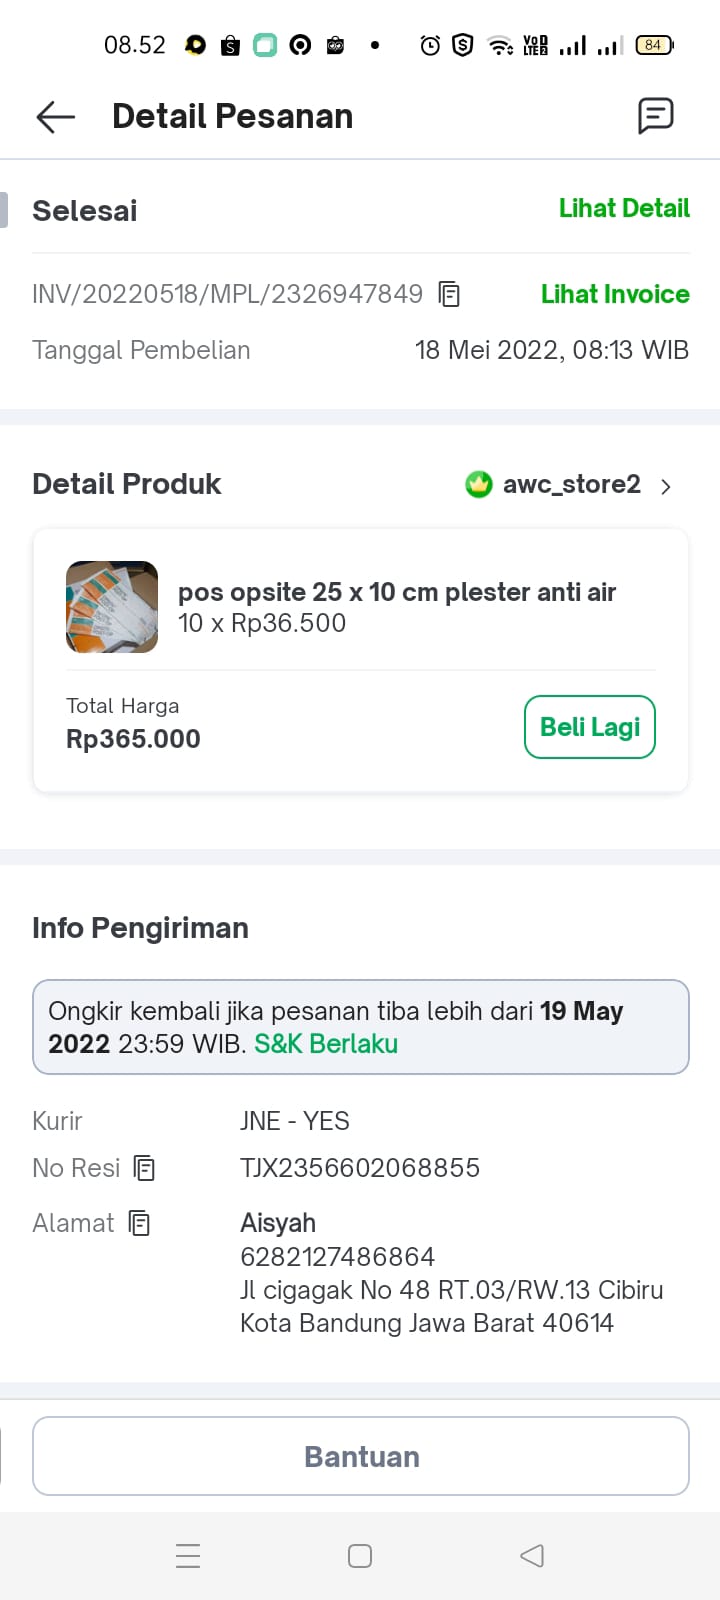This screenshot has width=720, height=1600.
Task: Open the chat message icon
Action: (x=655, y=116)
